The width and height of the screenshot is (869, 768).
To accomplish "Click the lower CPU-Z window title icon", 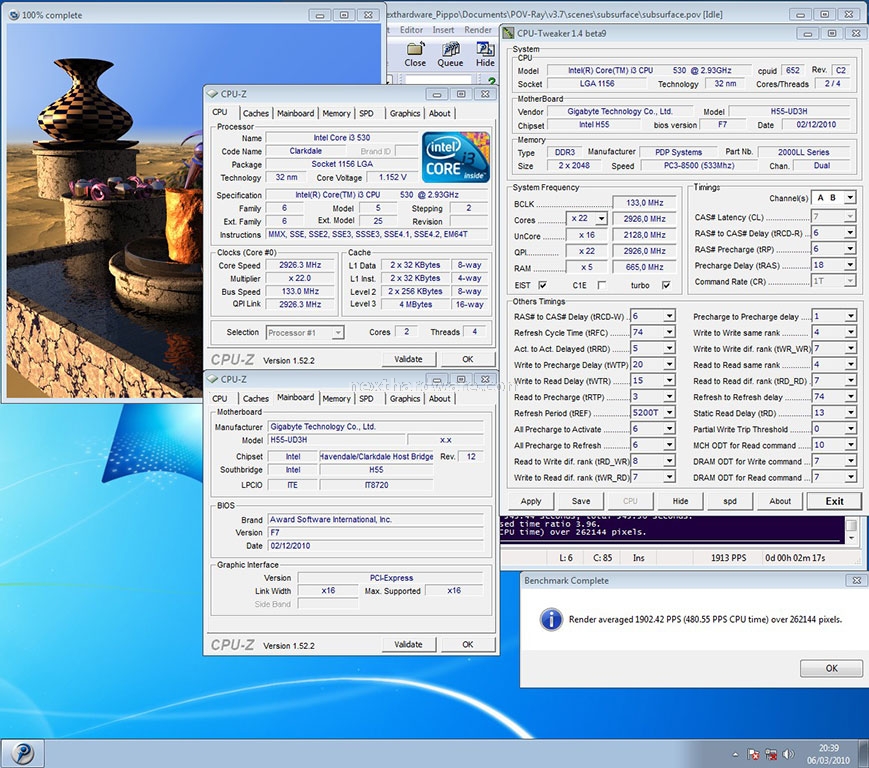I will (x=212, y=379).
